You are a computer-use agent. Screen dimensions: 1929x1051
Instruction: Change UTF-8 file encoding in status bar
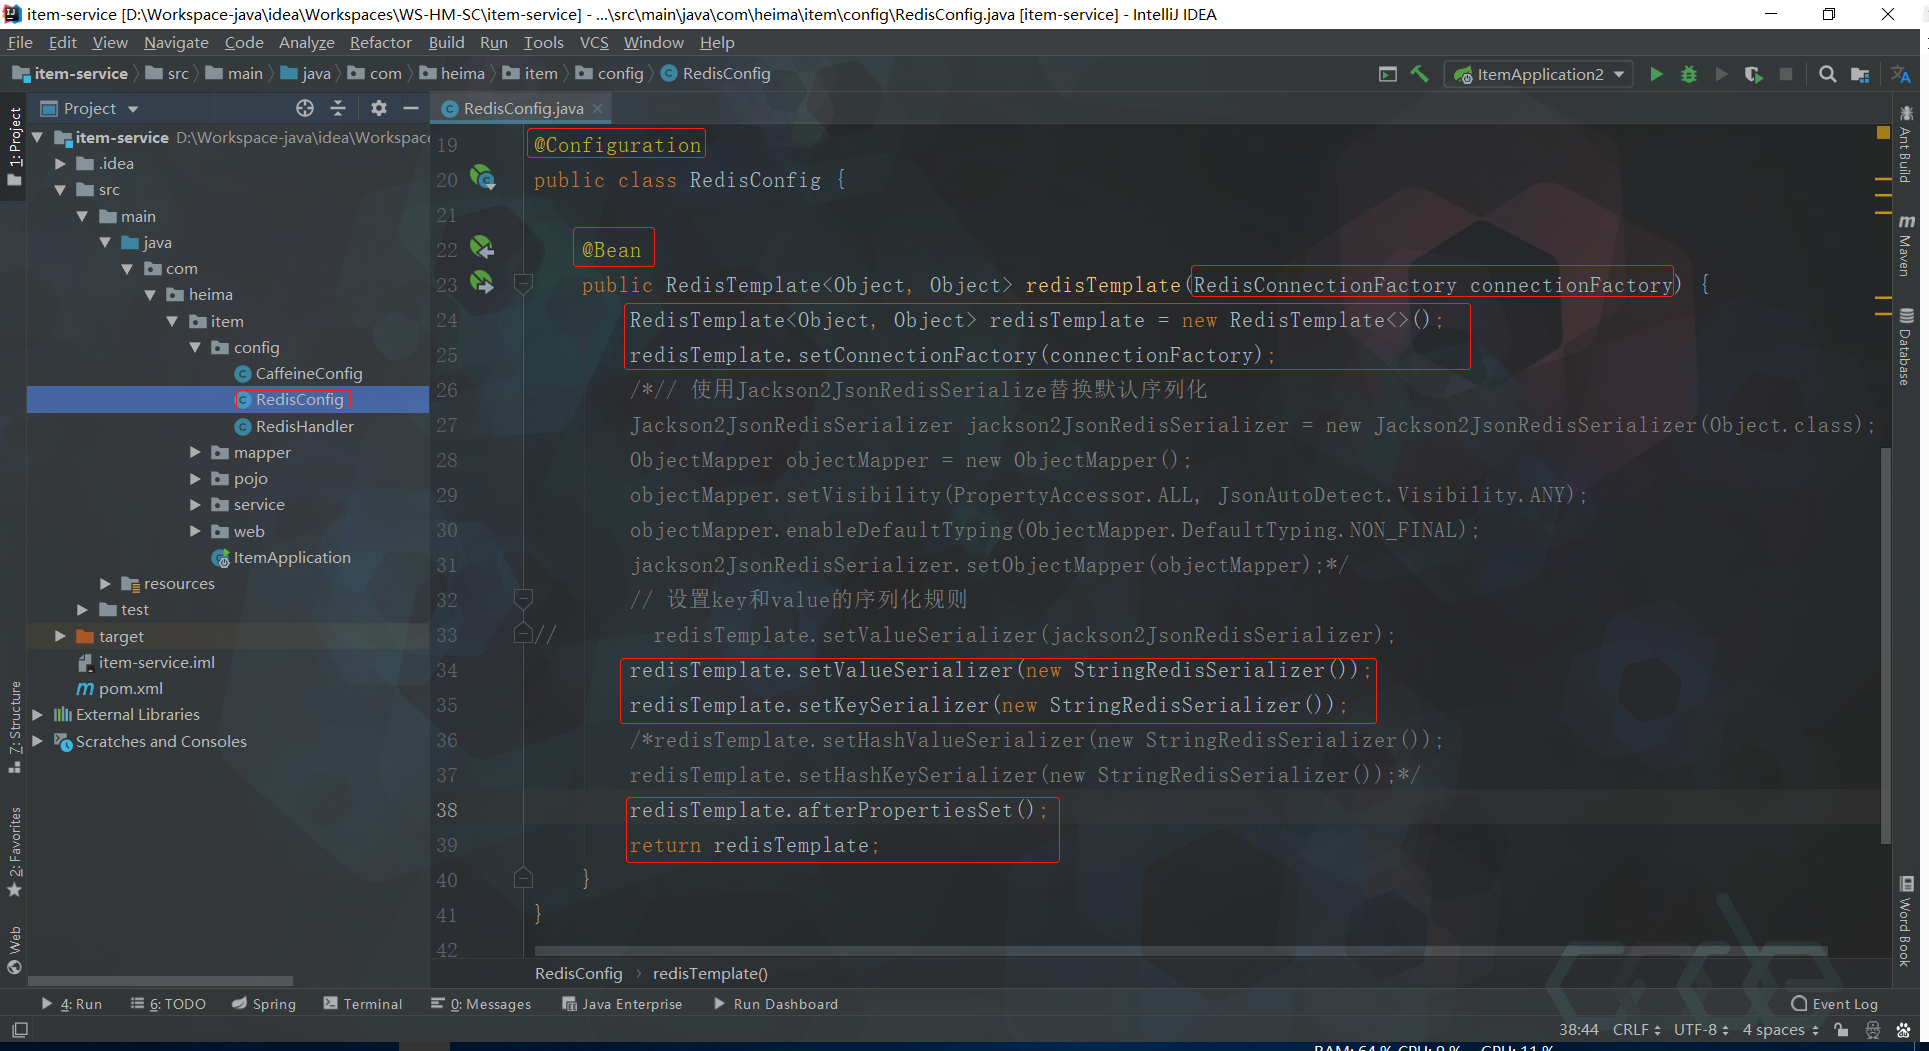pos(1701,1029)
